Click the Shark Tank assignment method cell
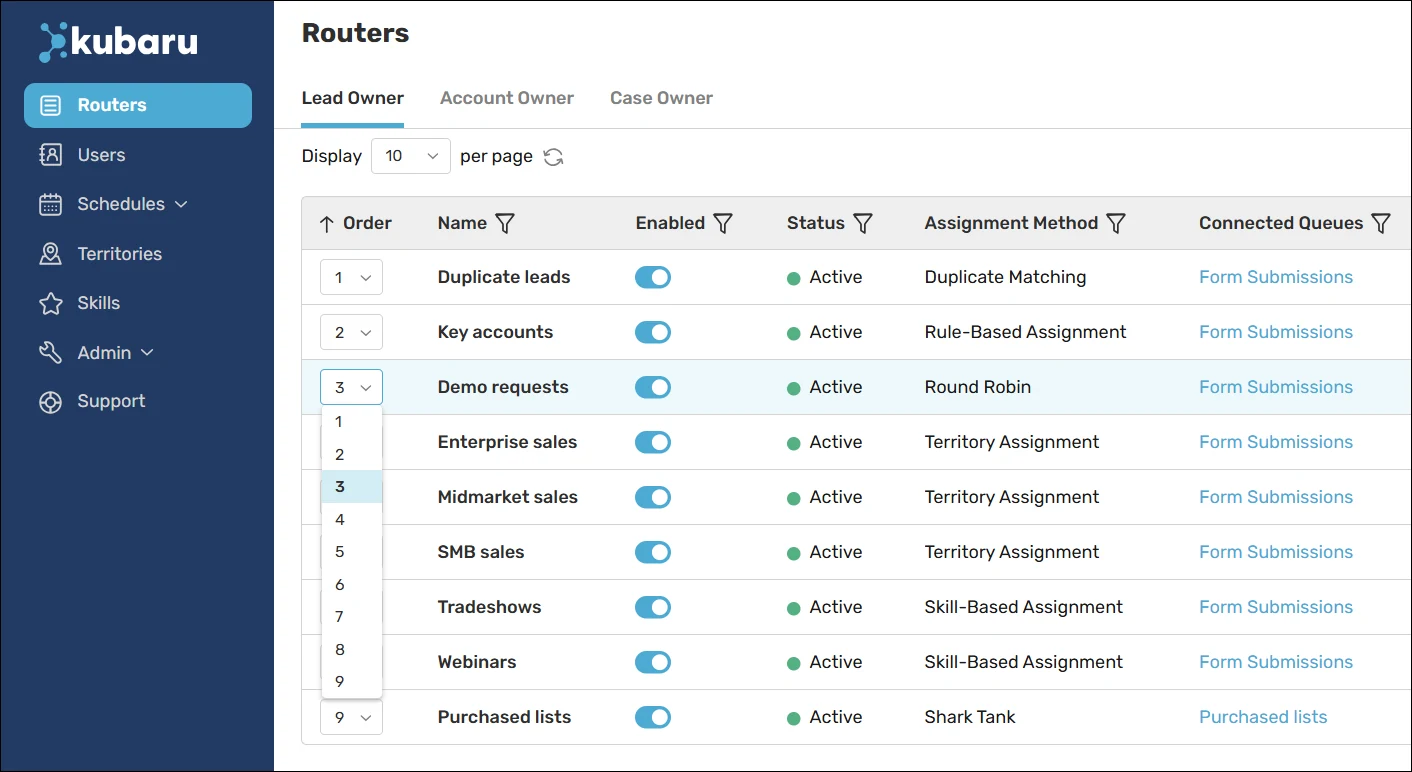Screen dimensions: 1412x772 tap(970, 718)
